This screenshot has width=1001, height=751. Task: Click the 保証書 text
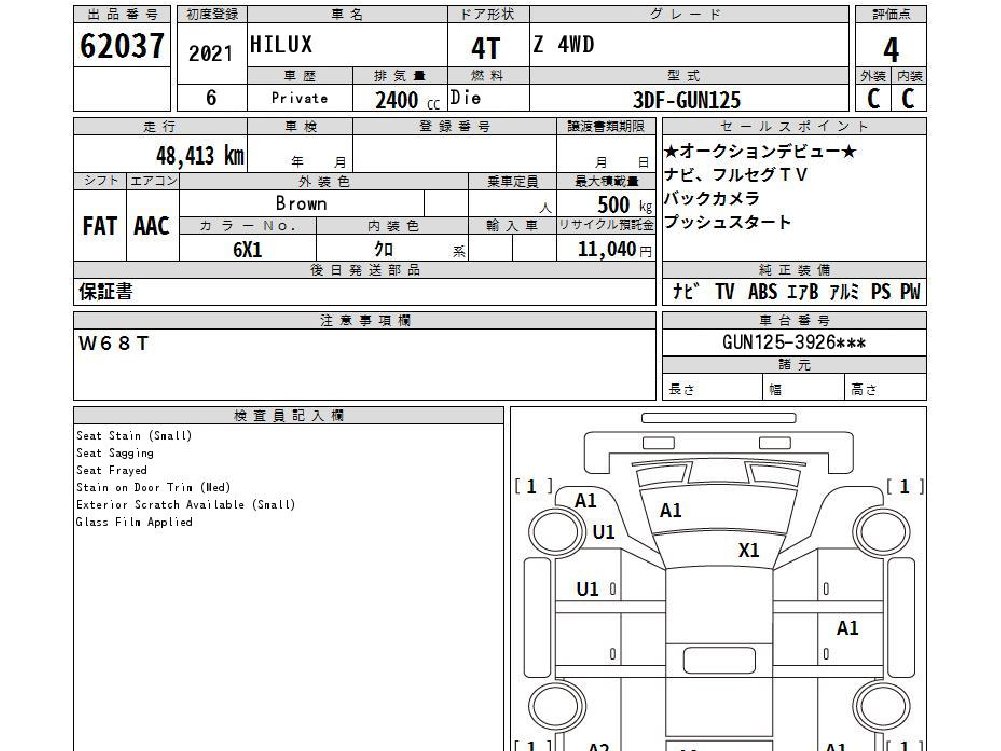[x=105, y=292]
